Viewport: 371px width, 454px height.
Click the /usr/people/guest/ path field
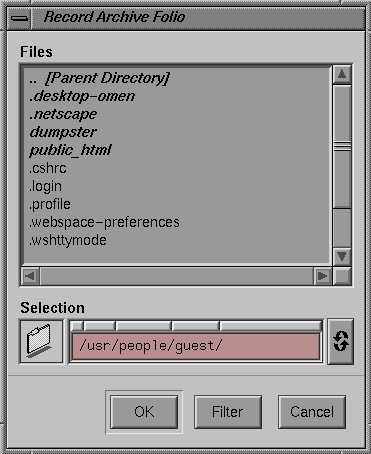tap(196, 346)
